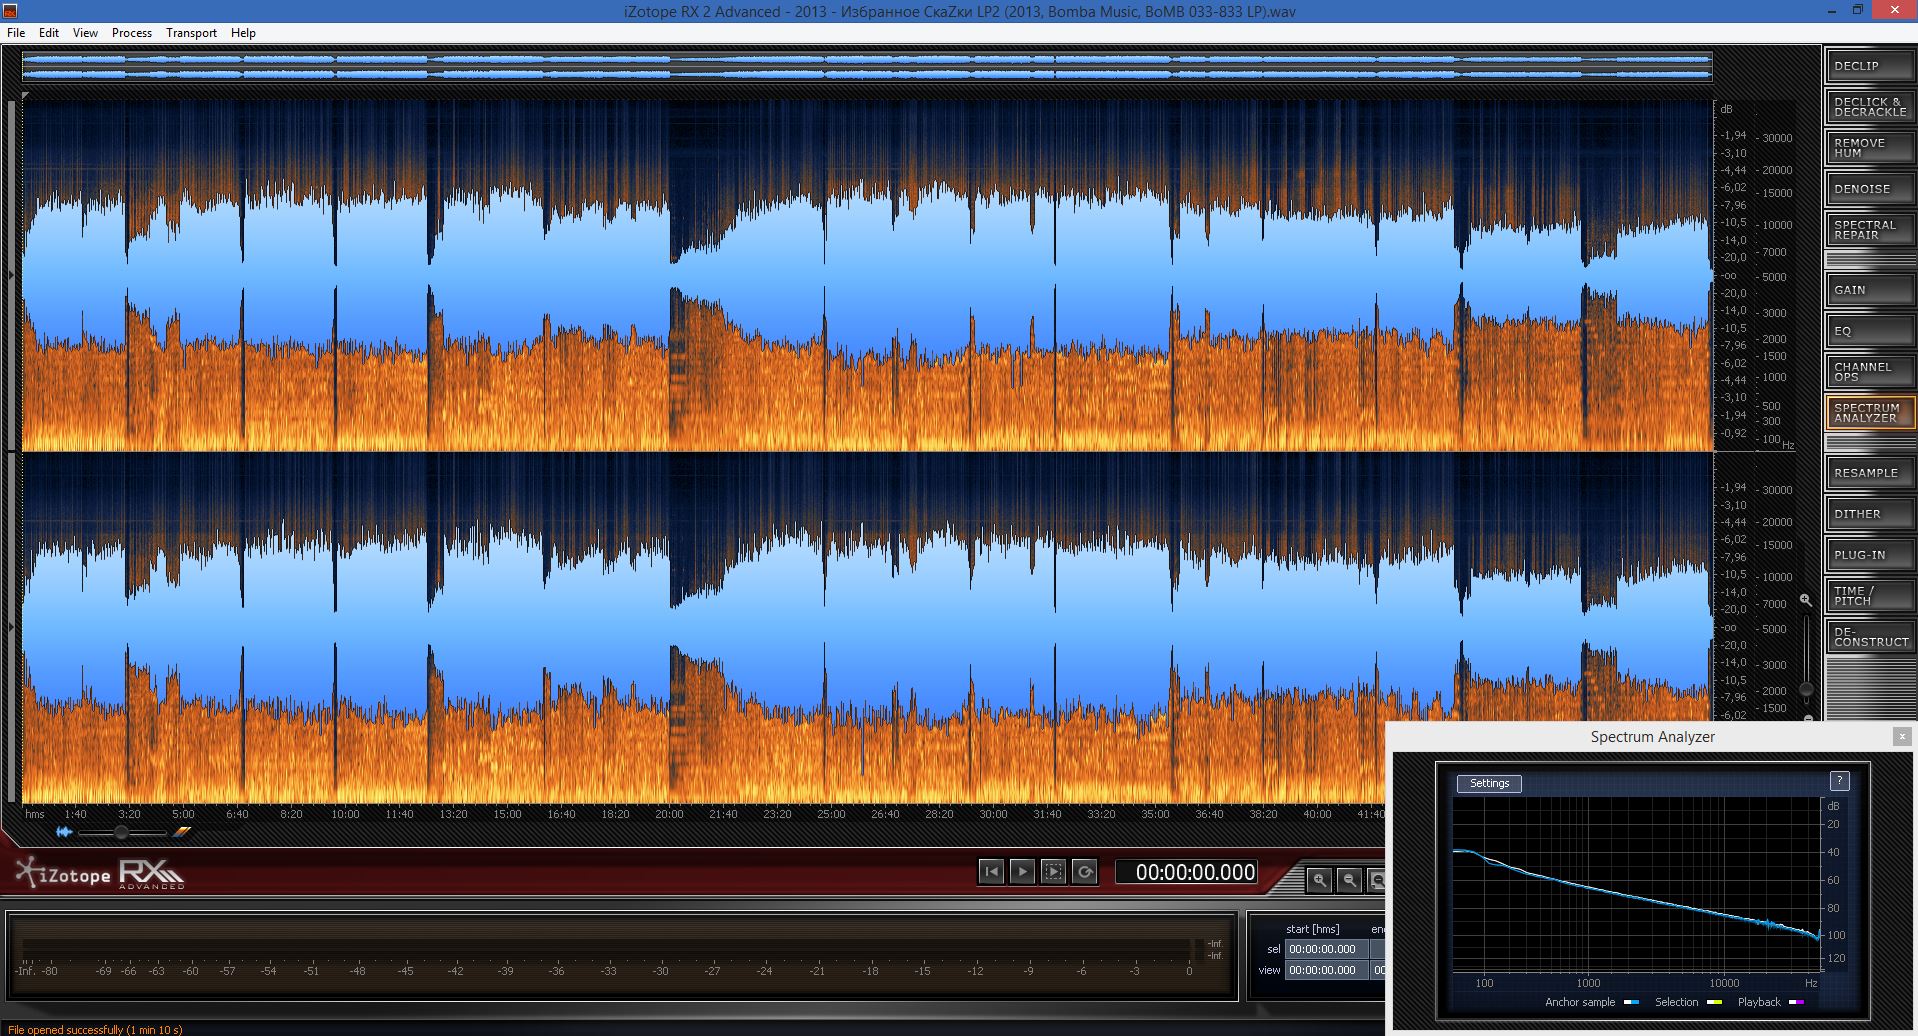This screenshot has height=1036, width=1918.
Task: Click the view start time field
Action: tap(1326, 970)
